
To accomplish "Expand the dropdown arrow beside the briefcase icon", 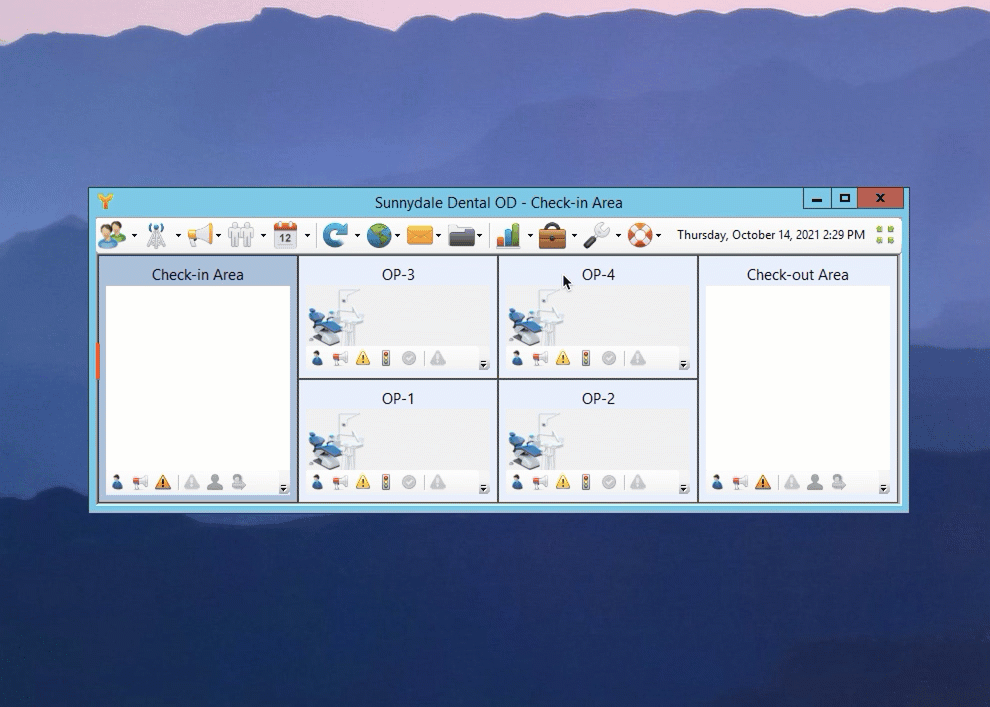I will (574, 235).
